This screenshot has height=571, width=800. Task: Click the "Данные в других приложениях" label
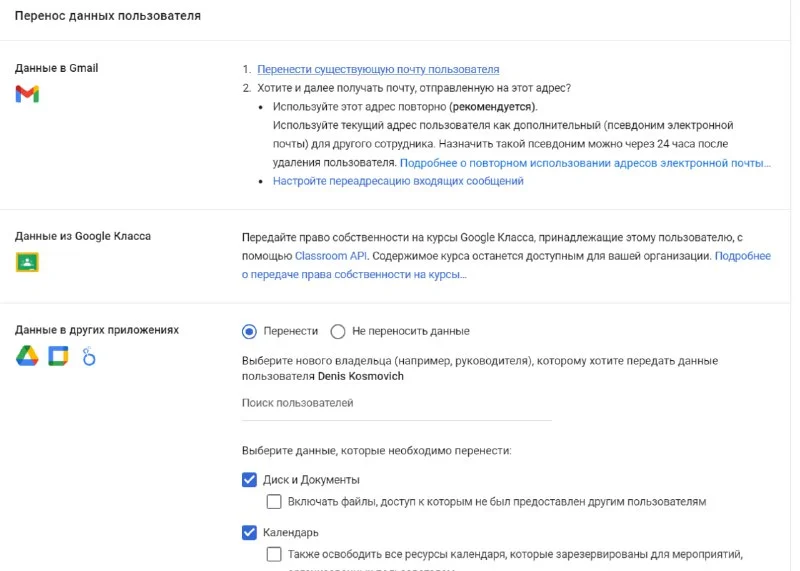97,330
